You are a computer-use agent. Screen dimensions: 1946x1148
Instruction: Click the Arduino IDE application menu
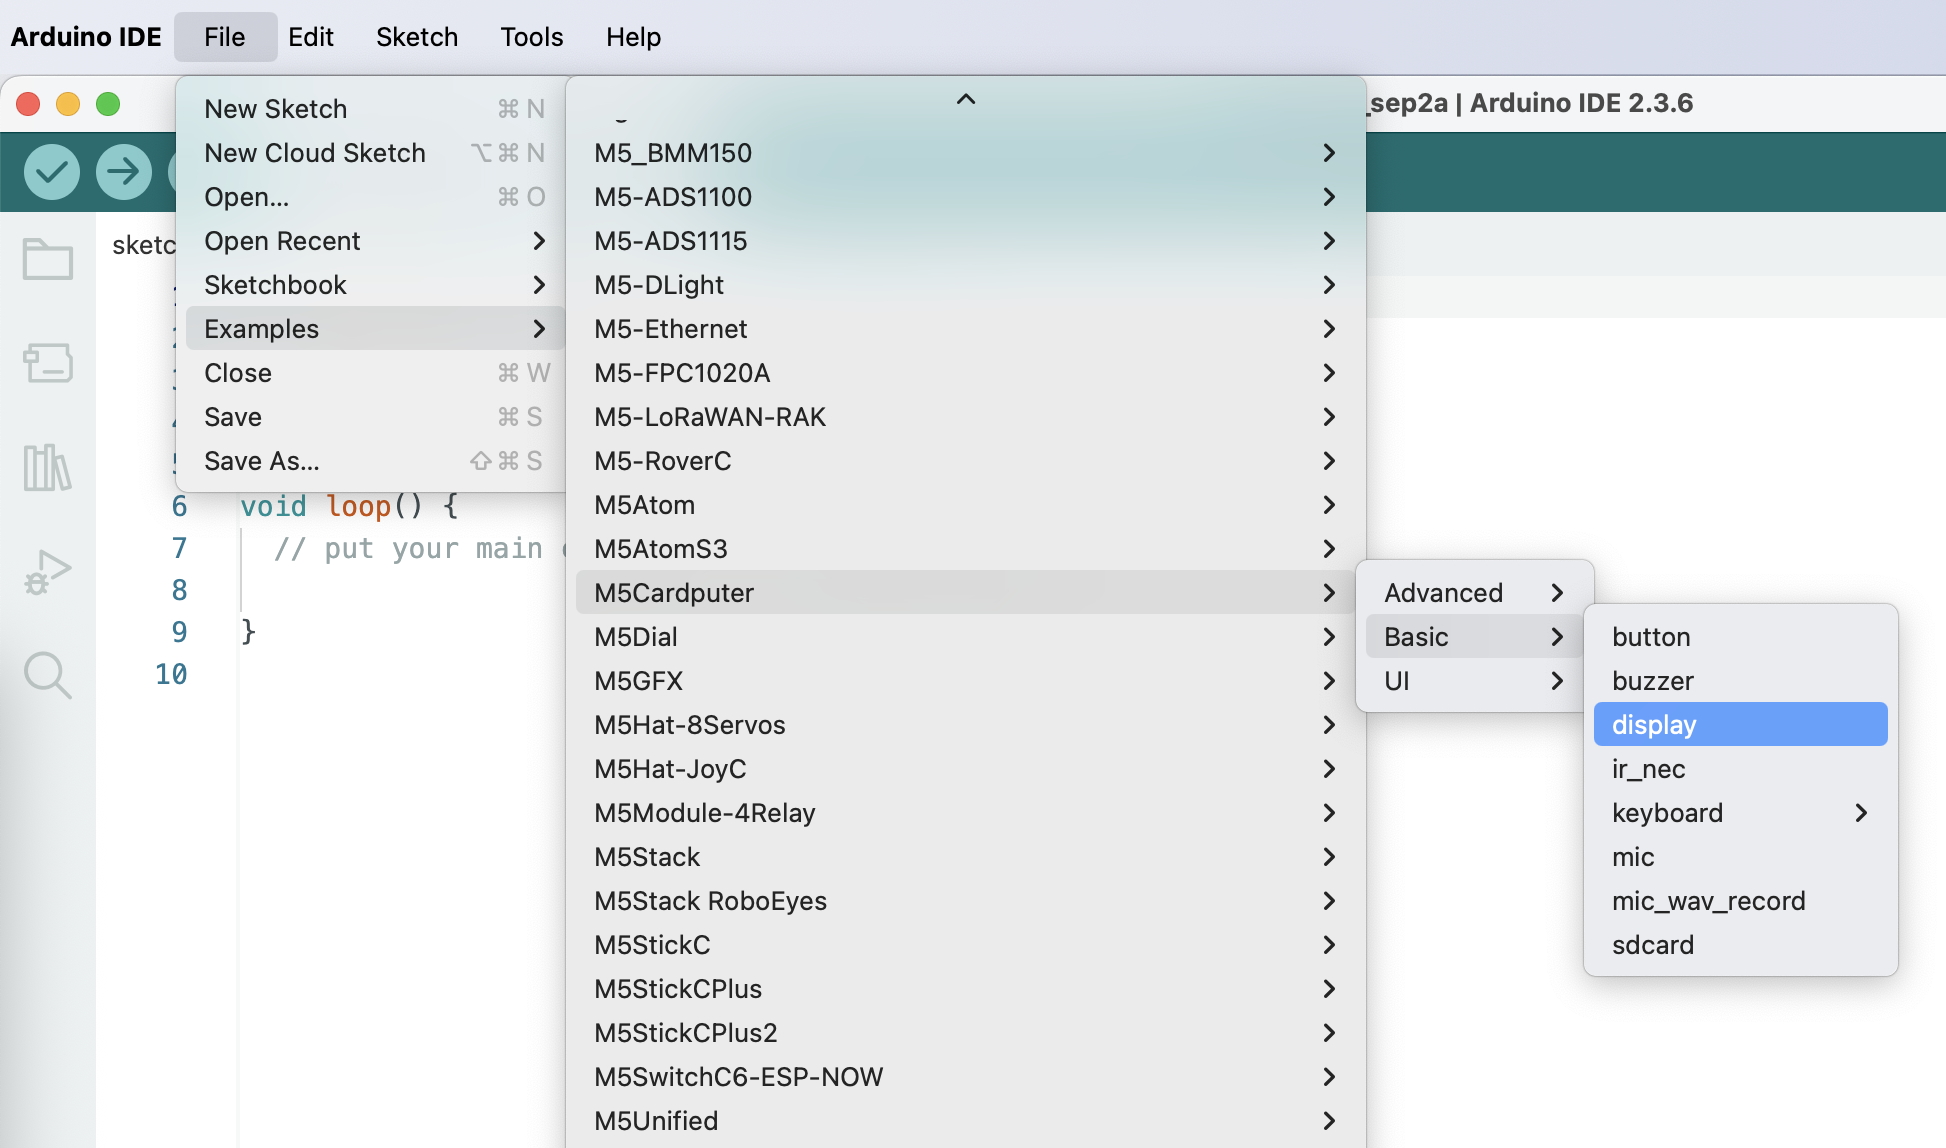pos(86,37)
